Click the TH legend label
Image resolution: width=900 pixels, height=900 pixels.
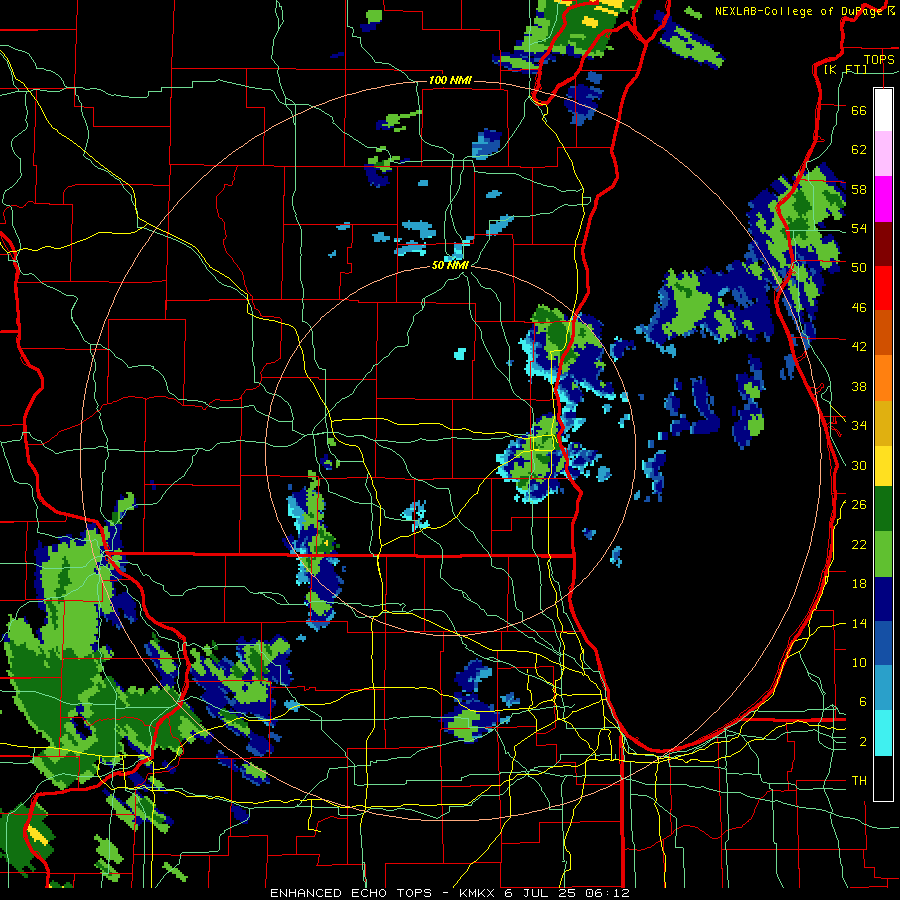tap(859, 780)
